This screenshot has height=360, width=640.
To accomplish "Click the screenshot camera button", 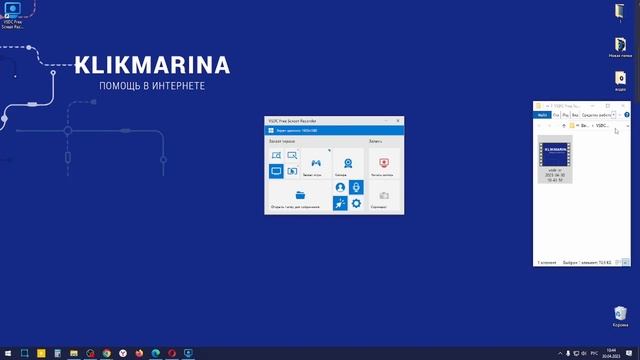I will (384, 196).
